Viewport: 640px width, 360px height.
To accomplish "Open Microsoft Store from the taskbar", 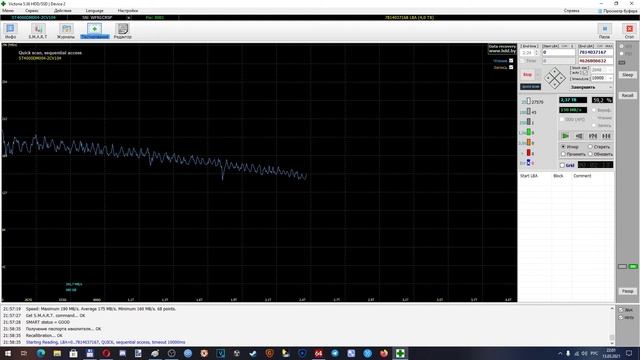I will pyautogui.click(x=73, y=353).
